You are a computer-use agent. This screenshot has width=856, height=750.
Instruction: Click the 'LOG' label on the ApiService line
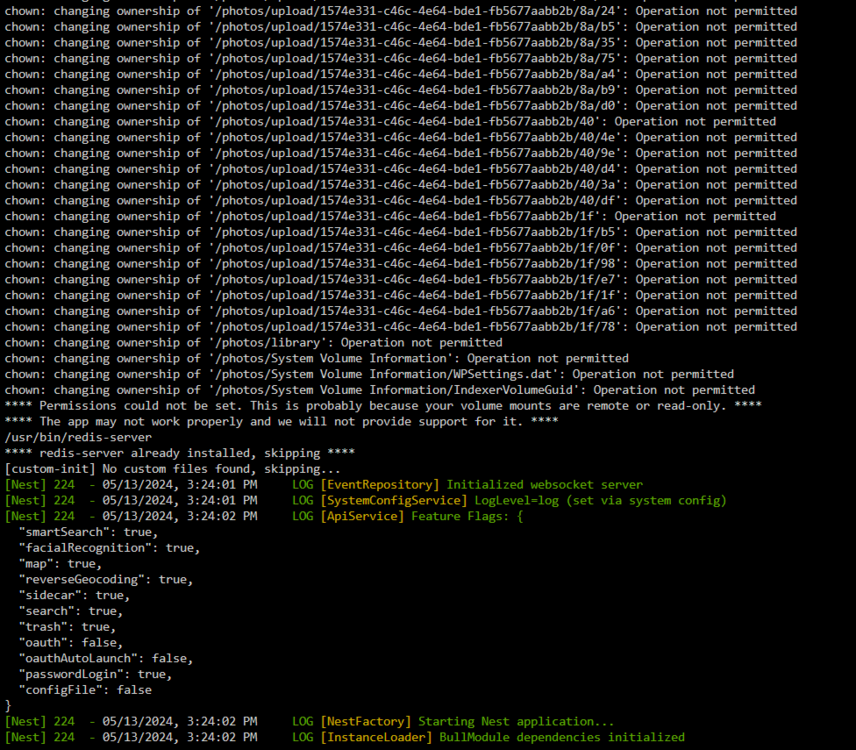303,517
